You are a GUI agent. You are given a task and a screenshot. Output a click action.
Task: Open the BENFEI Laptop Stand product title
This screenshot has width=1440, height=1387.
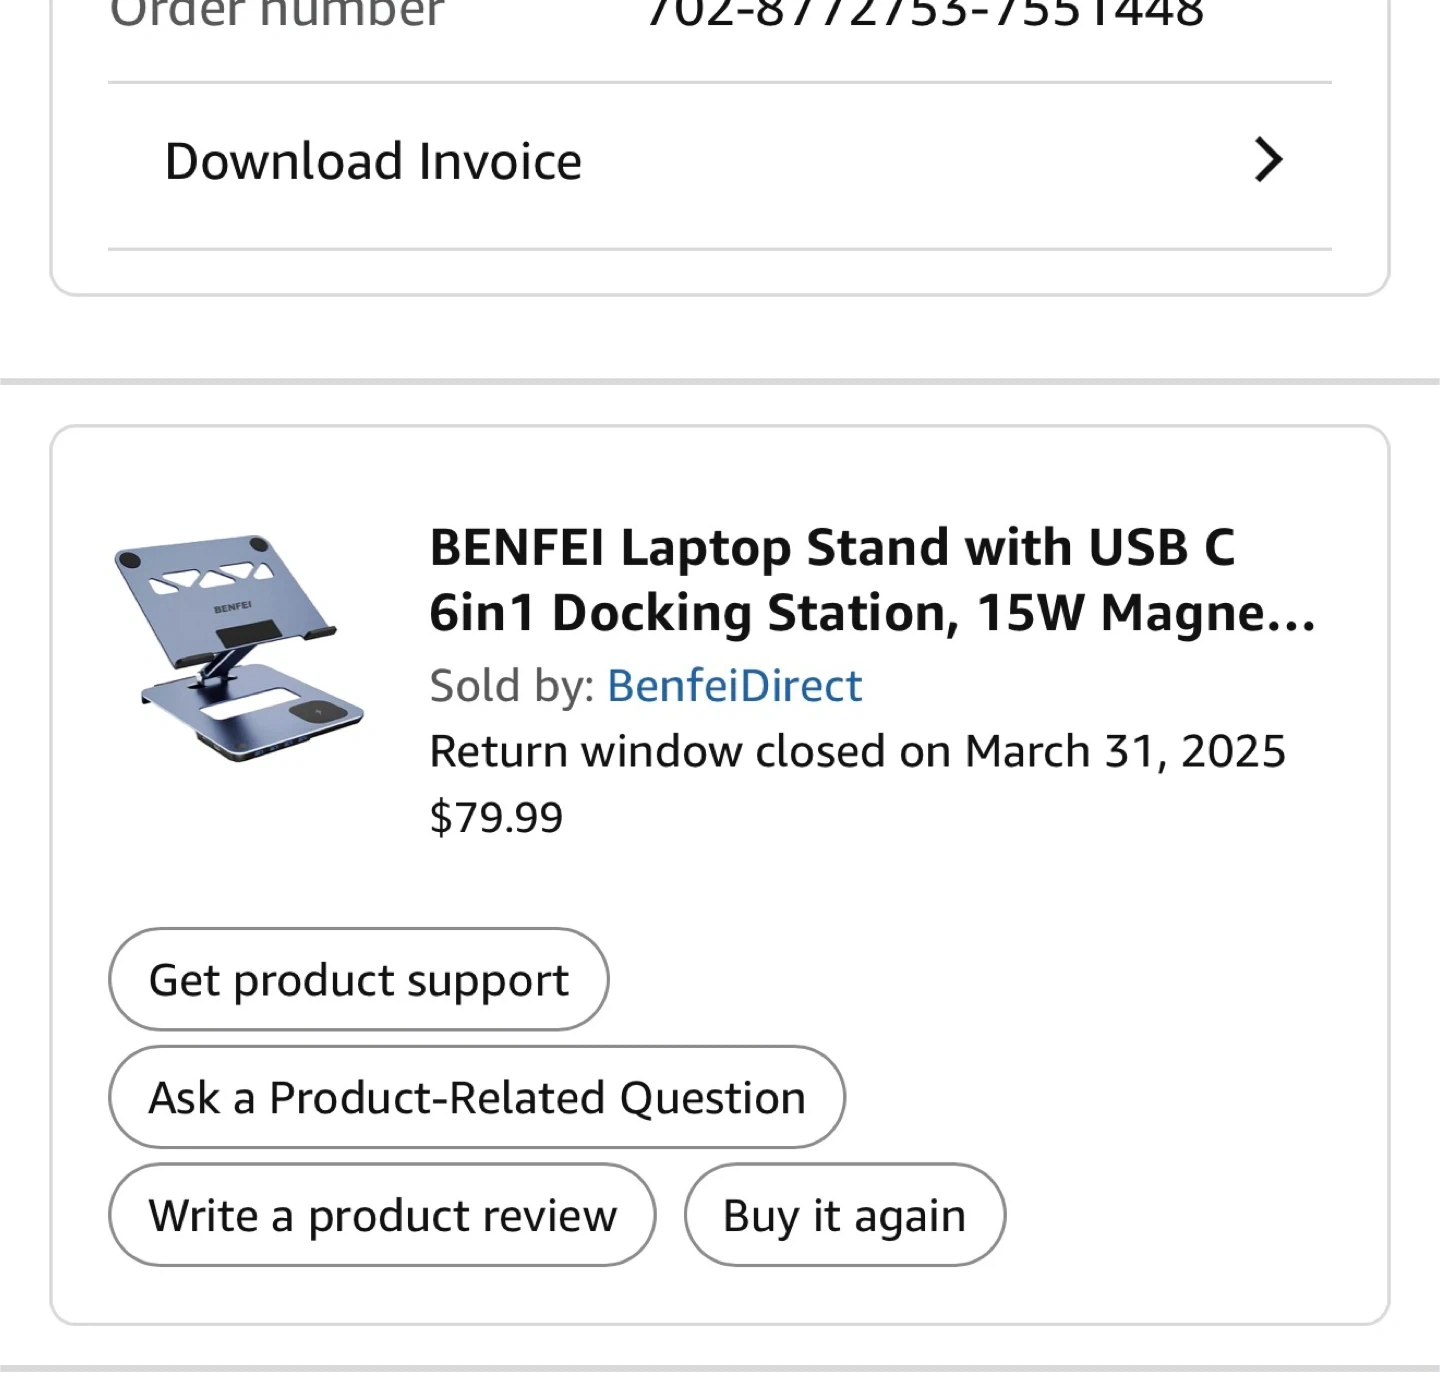pyautogui.click(x=832, y=548)
